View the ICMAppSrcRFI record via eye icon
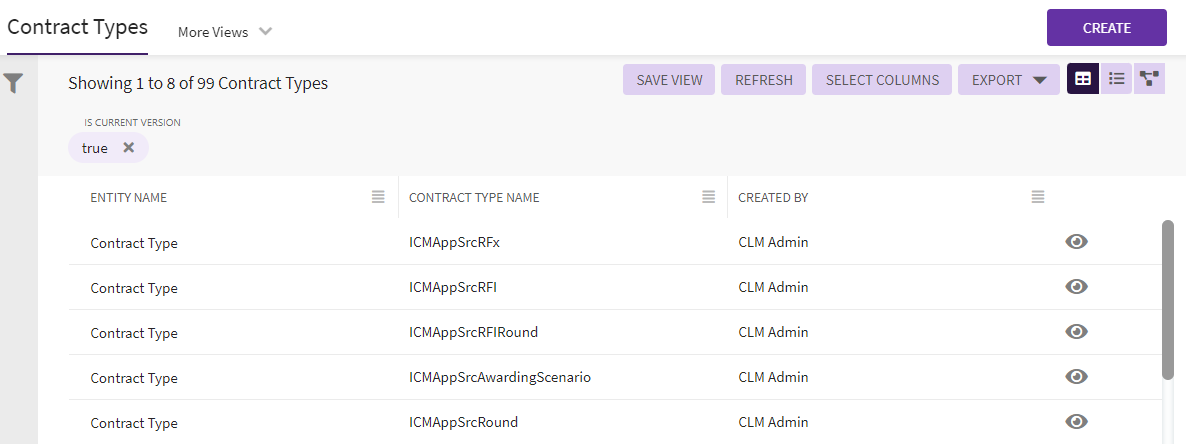The image size is (1186, 444). pos(1076,287)
